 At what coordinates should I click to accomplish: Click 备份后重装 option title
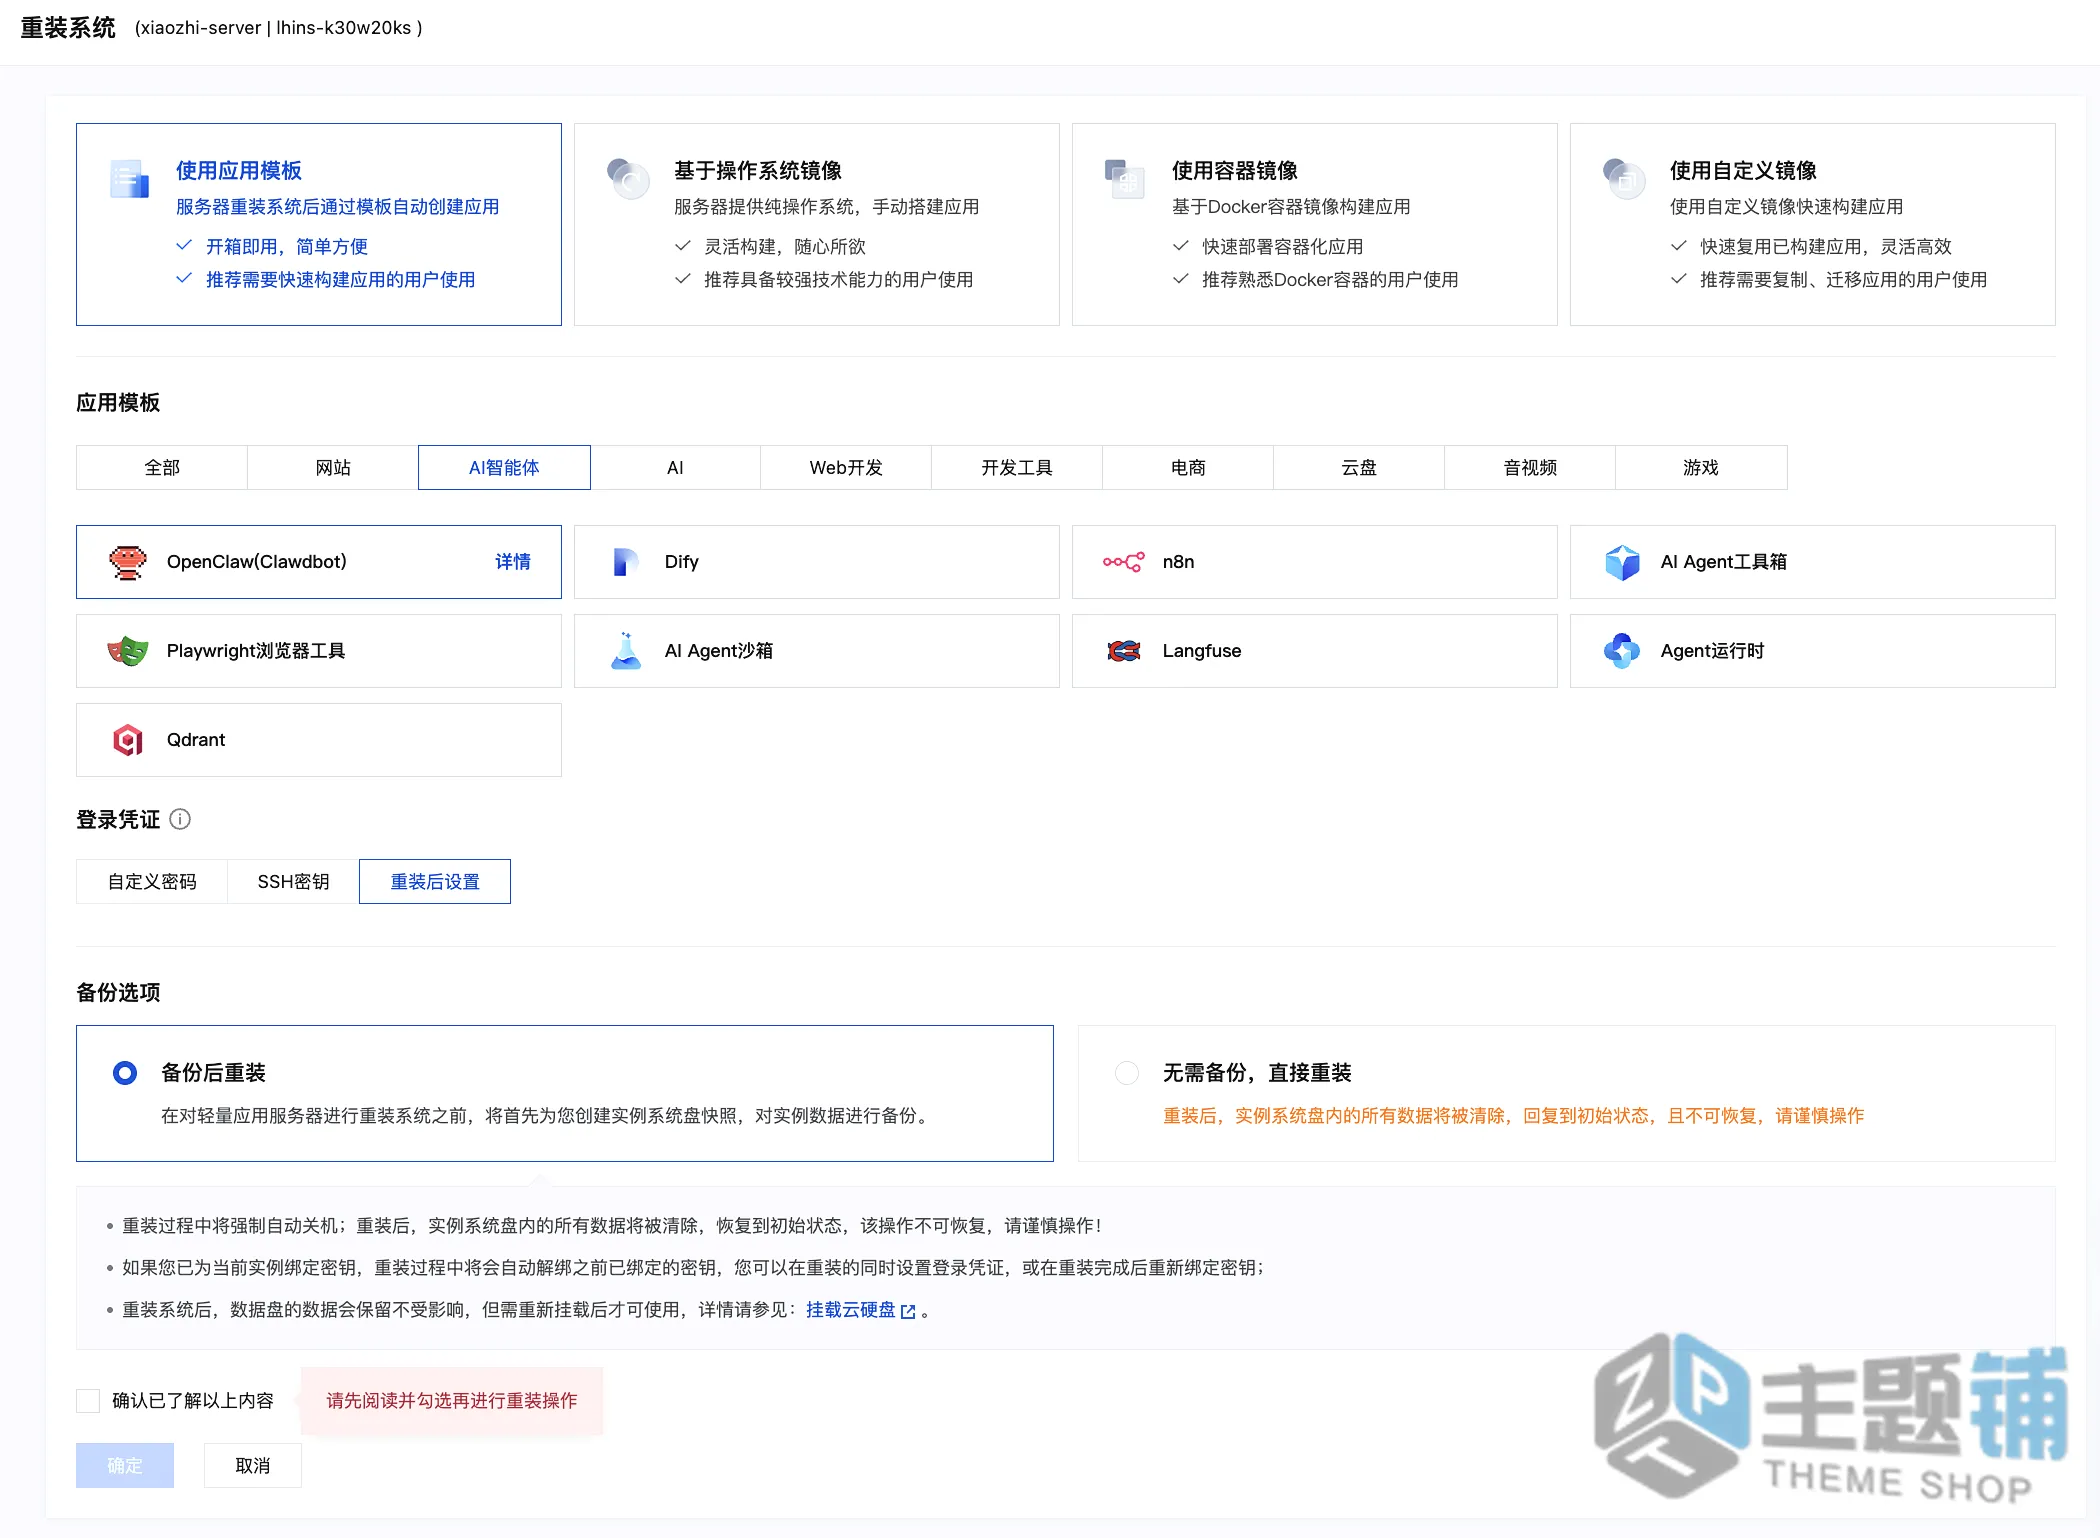[214, 1073]
